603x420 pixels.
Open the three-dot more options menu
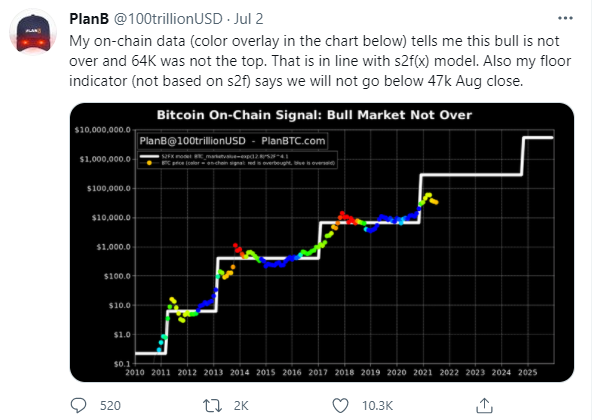pos(565,18)
